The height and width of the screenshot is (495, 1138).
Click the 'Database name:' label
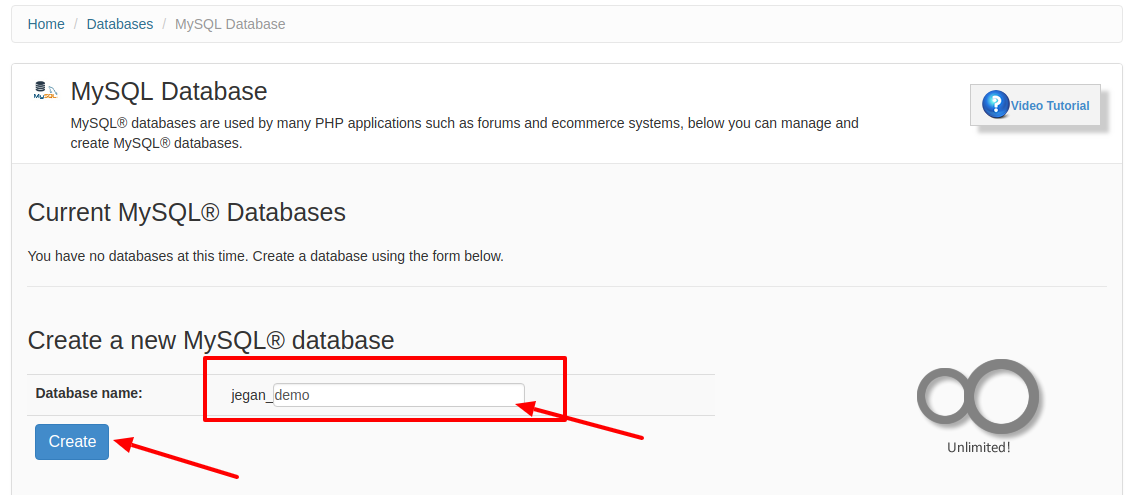[89, 393]
